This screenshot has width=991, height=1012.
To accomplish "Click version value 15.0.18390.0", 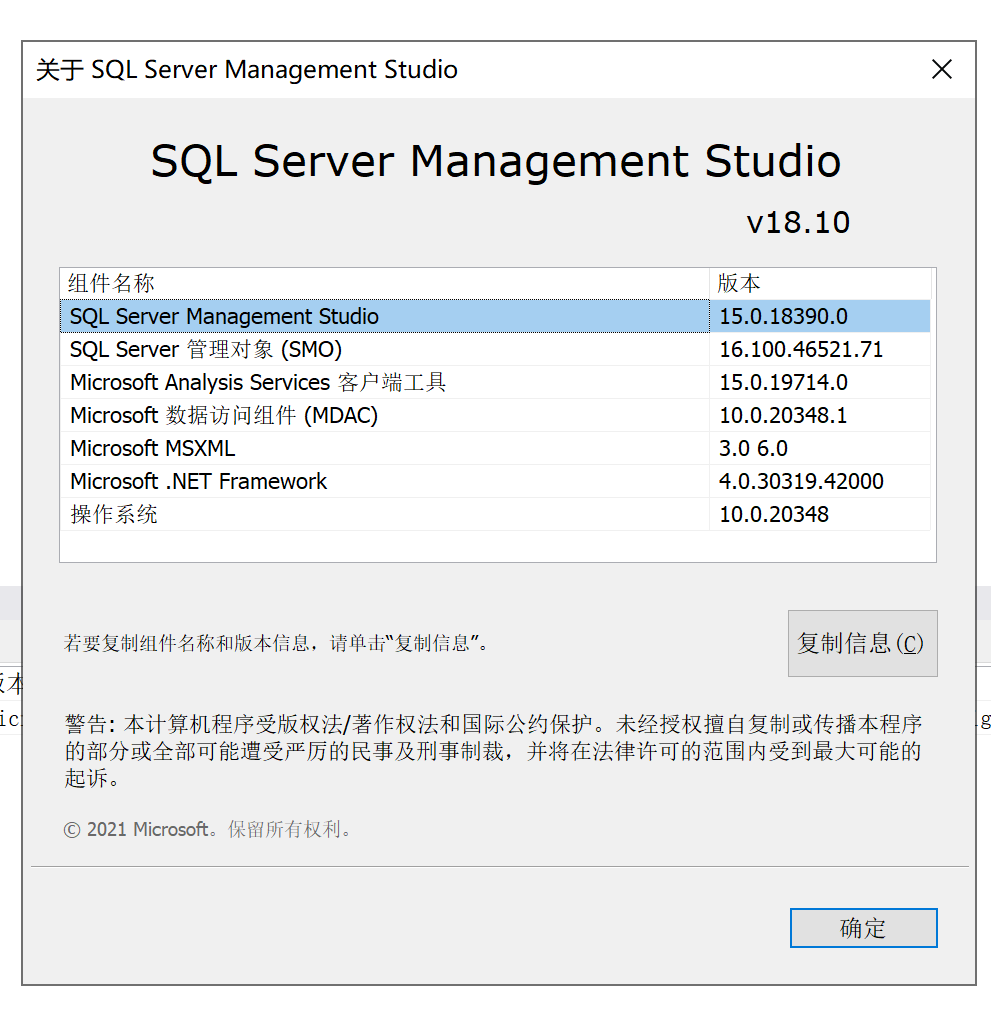I will (x=783, y=317).
